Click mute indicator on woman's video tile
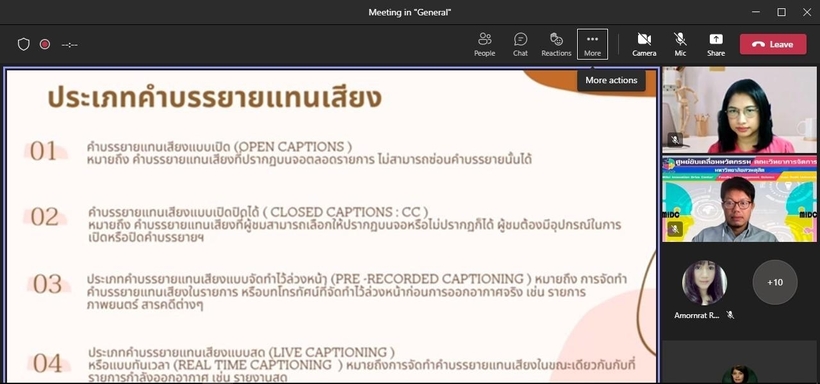Viewport: 820px width, 384px height. coord(675,140)
